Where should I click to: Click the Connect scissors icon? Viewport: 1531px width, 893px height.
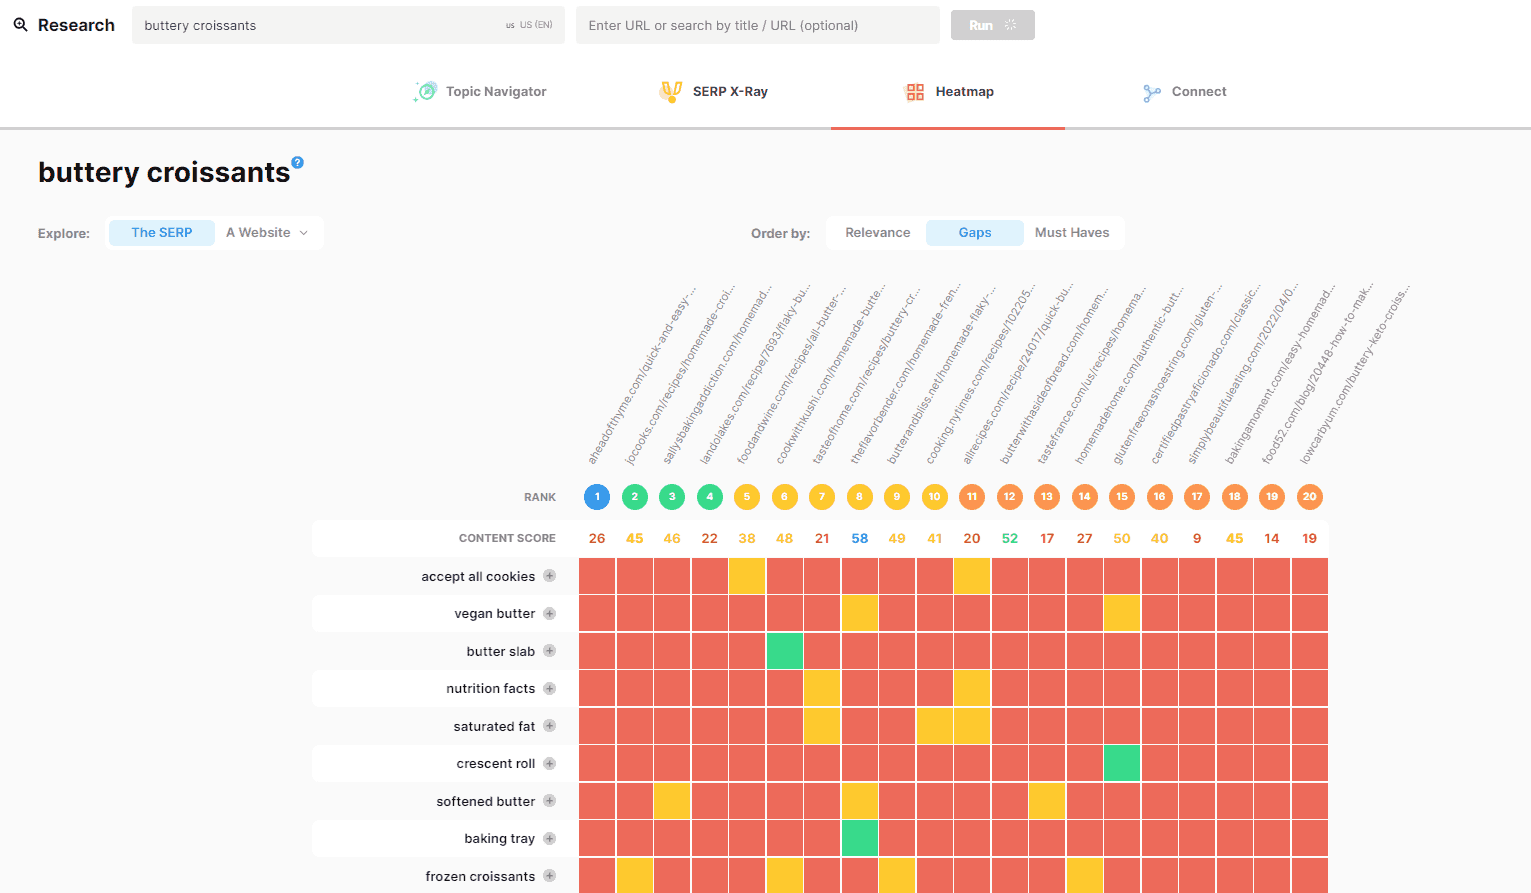(x=1150, y=91)
